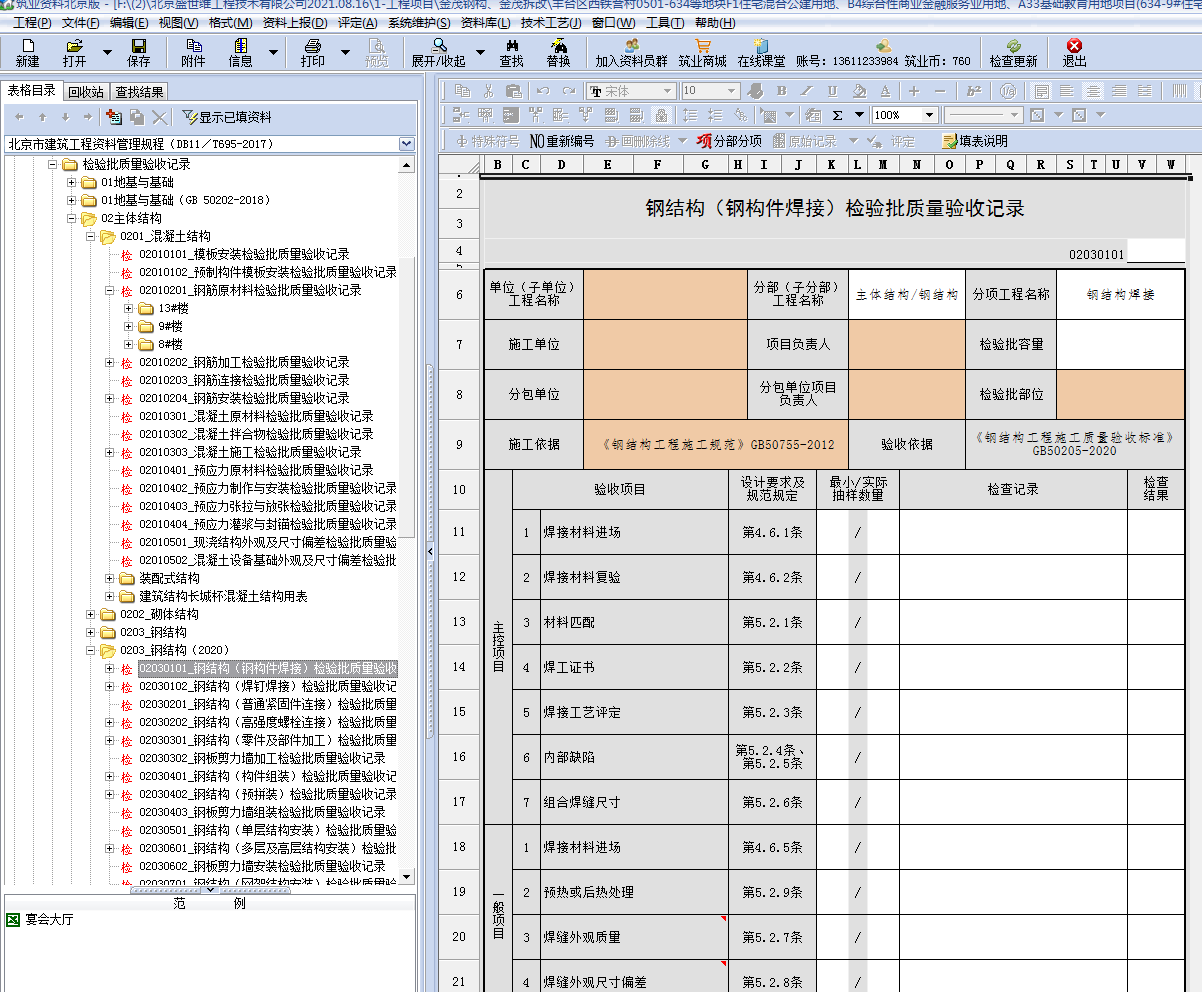
Task: Open the 北京市建筑工程资料管理规程 standard dropdown
Action: [406, 144]
